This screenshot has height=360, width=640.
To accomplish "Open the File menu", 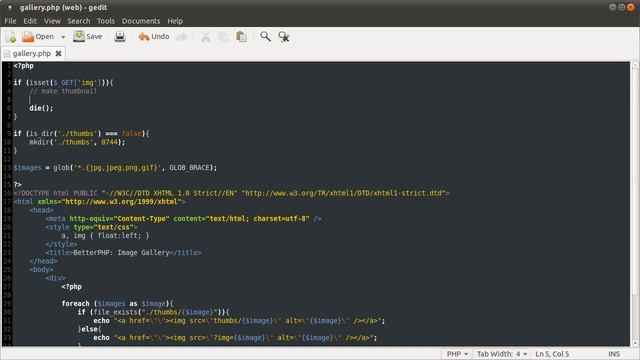I will coord(10,21).
